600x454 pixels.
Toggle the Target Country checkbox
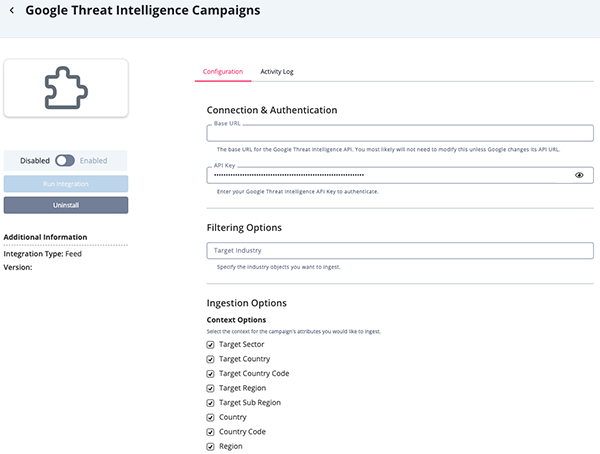click(x=210, y=359)
